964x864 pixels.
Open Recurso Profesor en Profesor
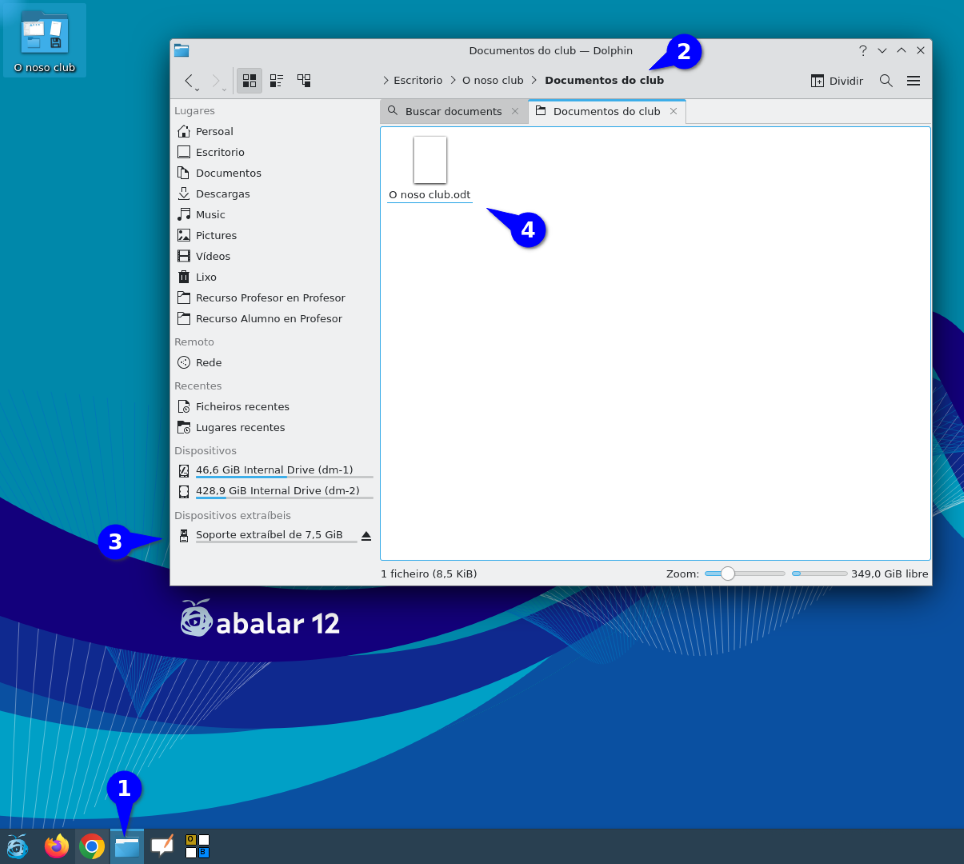[274, 298]
